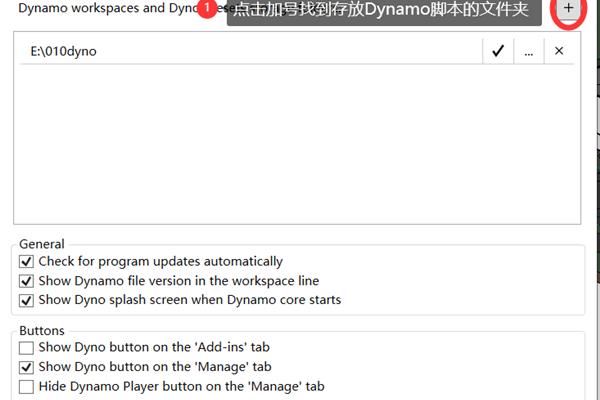This screenshot has height=400, width=600.
Task: Enable Show Dyno button on 'Add-ins' tab
Action: (x=26, y=348)
